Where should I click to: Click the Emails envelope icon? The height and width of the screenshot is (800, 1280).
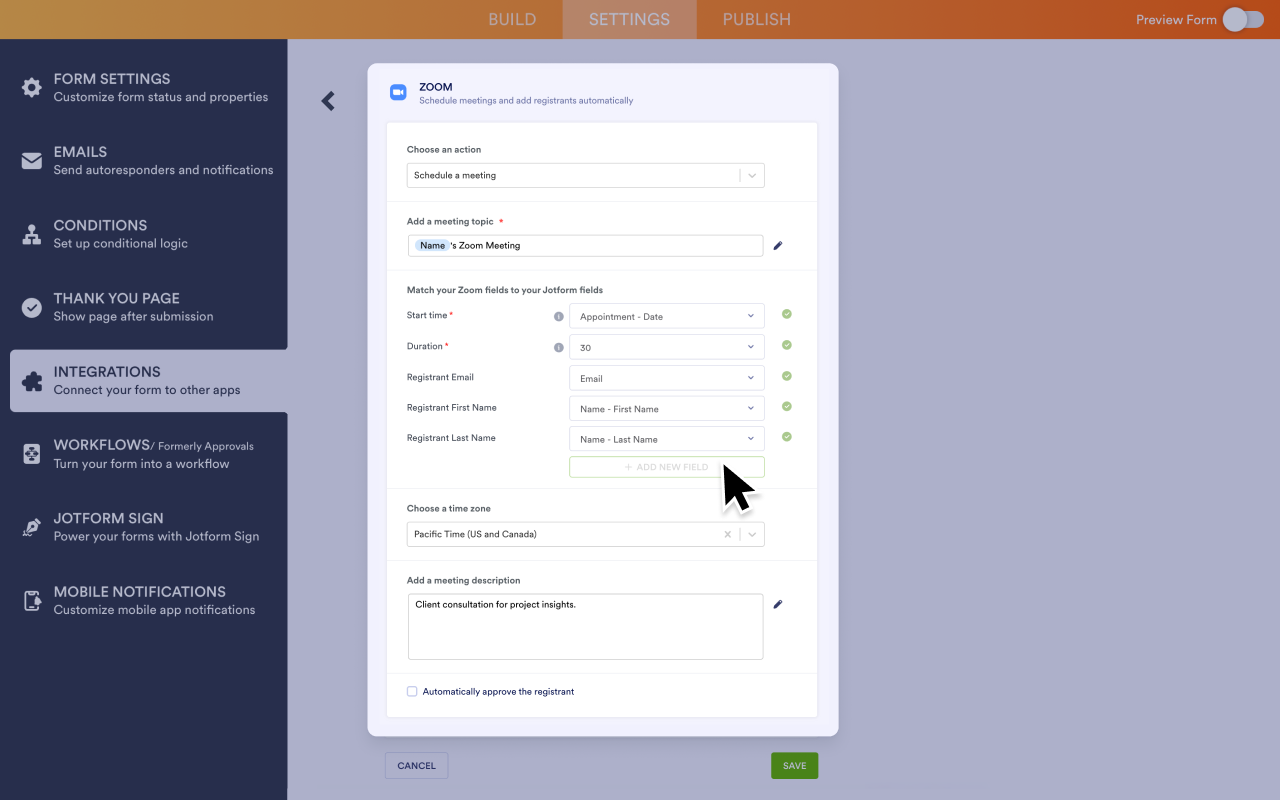pos(32,161)
